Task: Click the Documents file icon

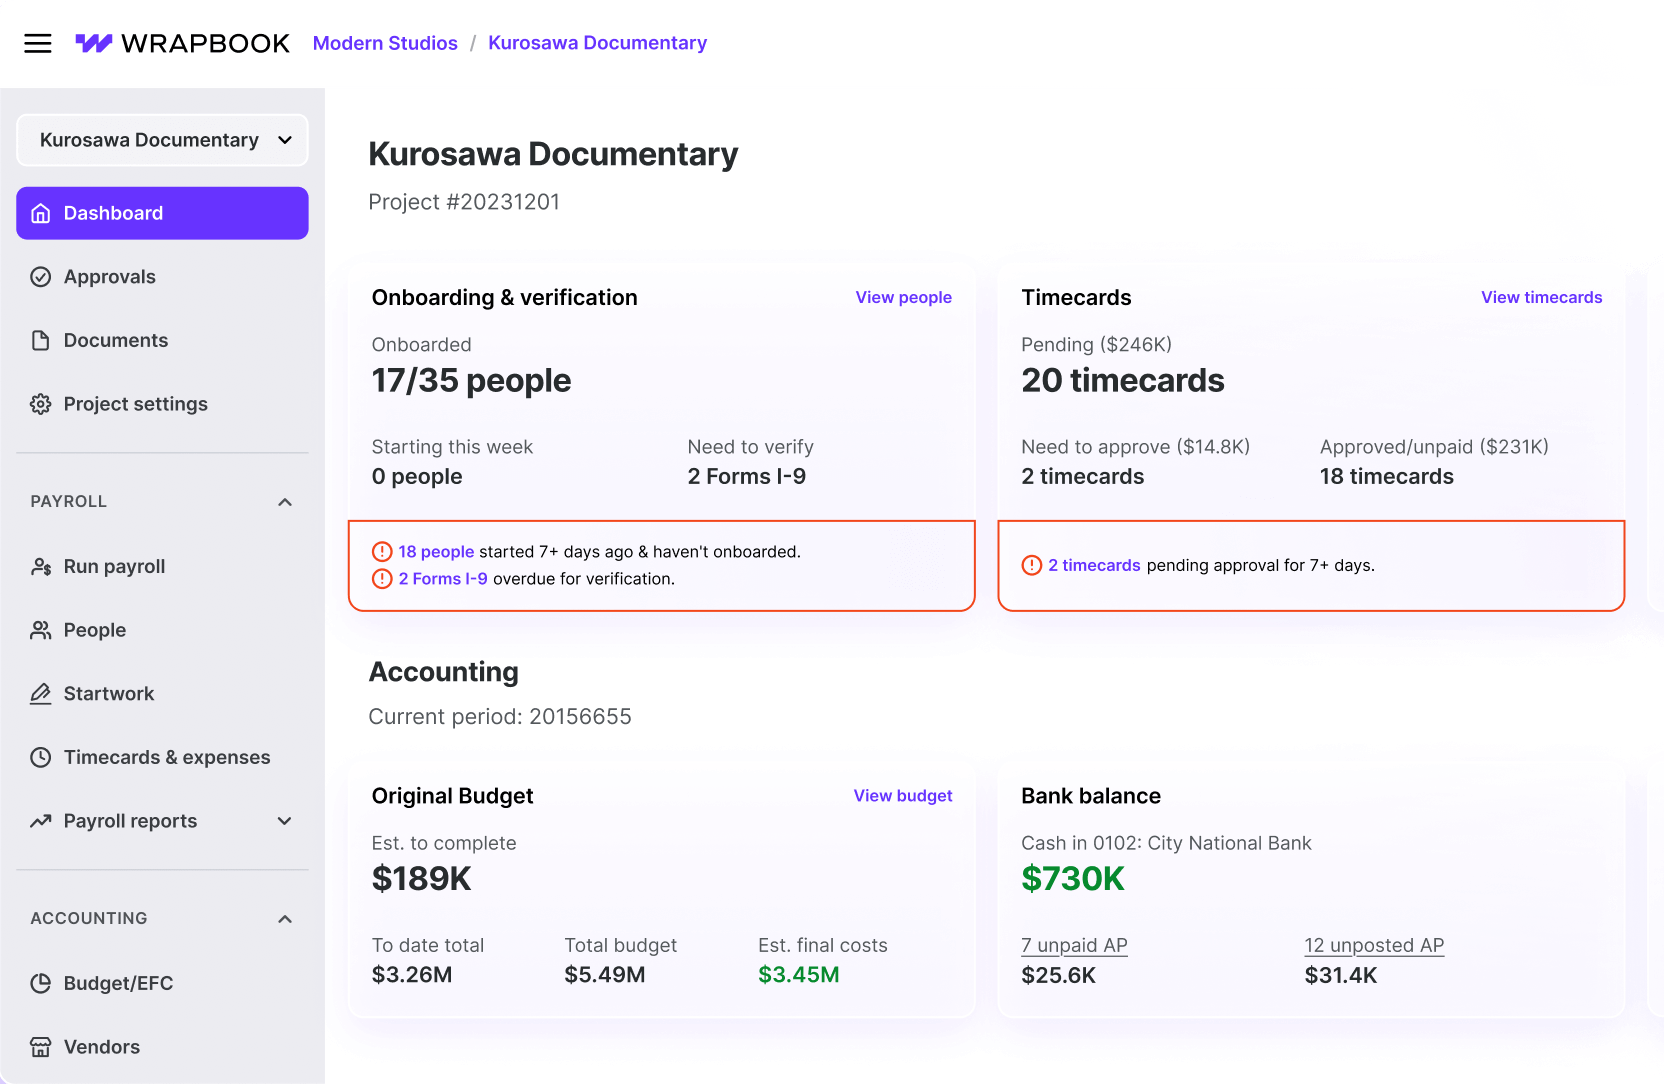Action: (x=41, y=341)
